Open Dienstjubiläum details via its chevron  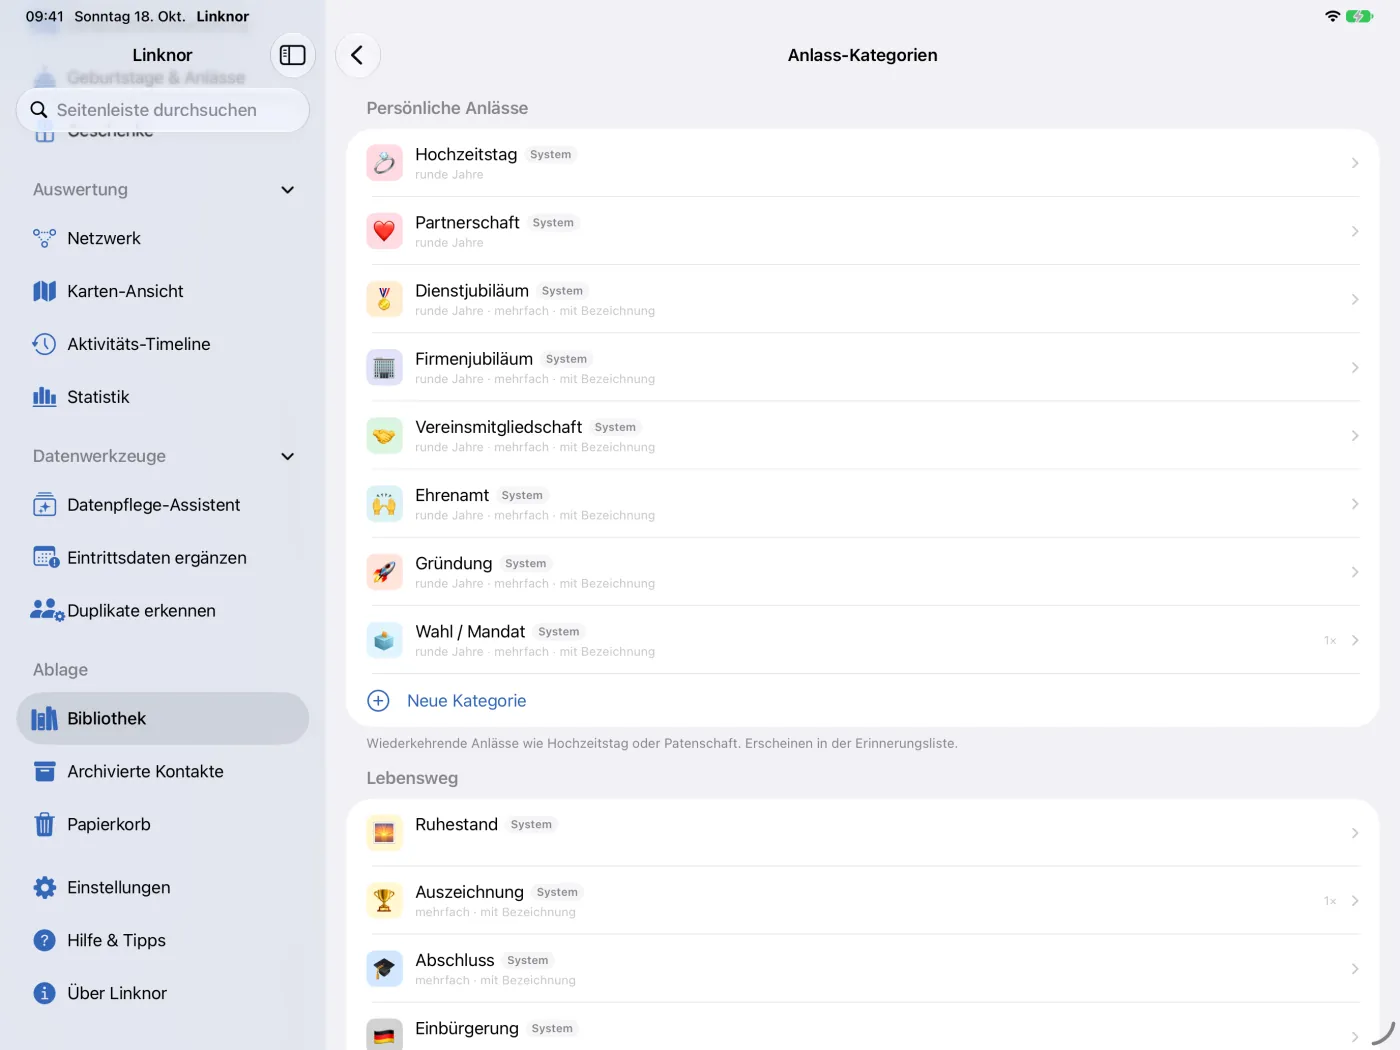pyautogui.click(x=1355, y=299)
